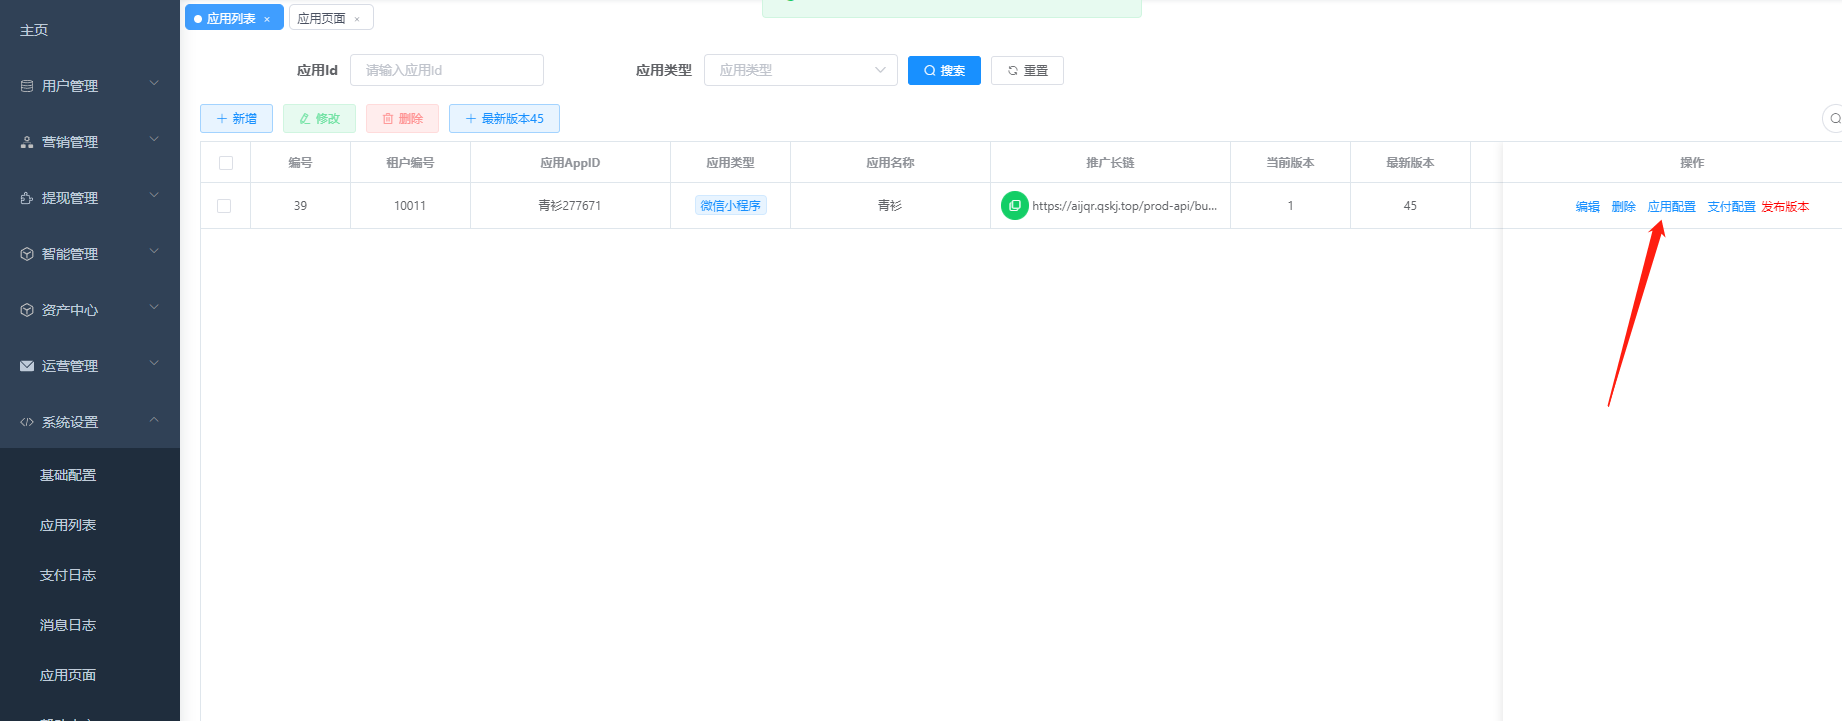Click 删除 link in row 39

1624,207
